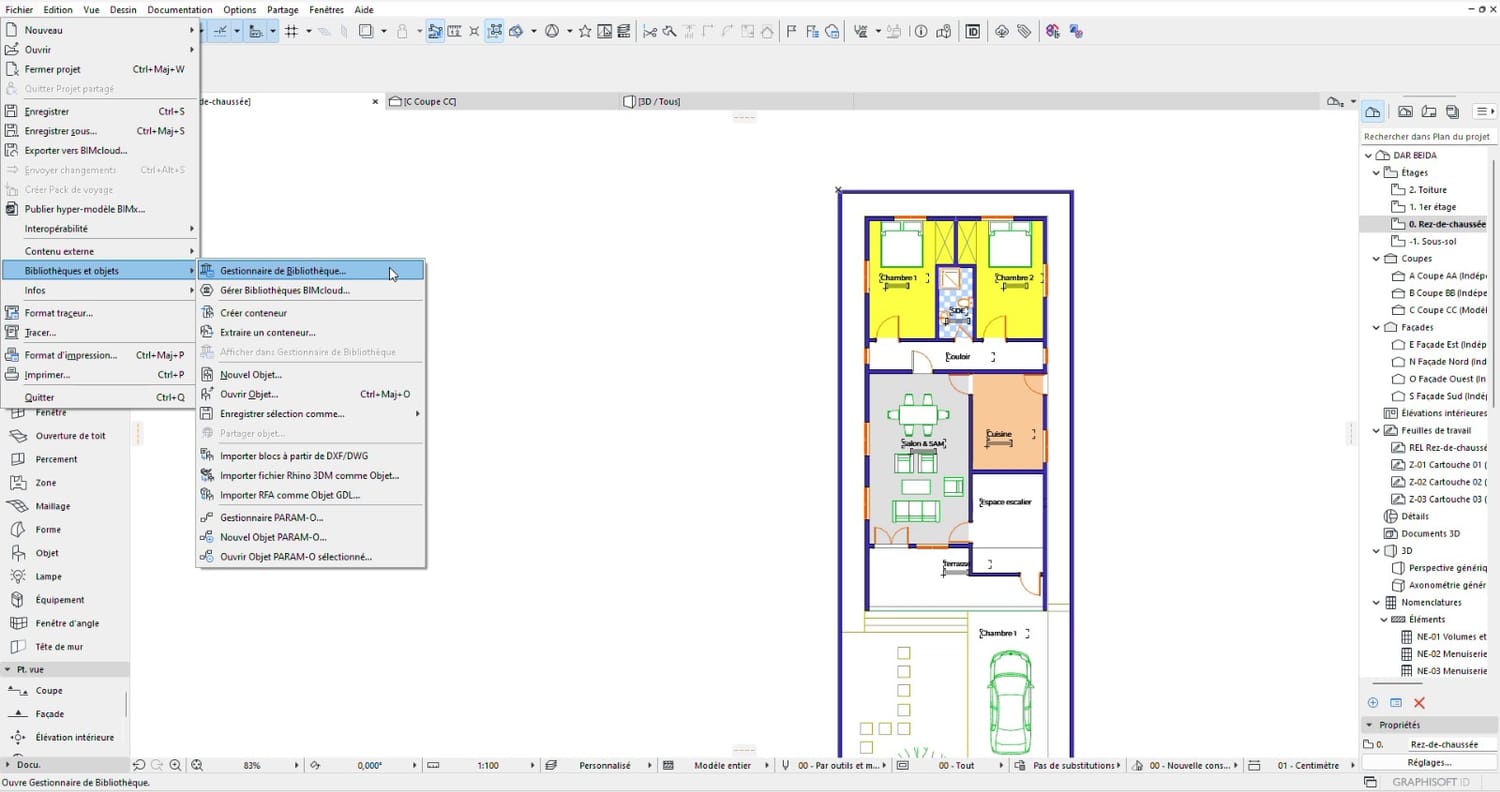Choose Nouvel Objet... from the submenu
Viewport: 1500px width, 792px height.
pyautogui.click(x=250, y=374)
